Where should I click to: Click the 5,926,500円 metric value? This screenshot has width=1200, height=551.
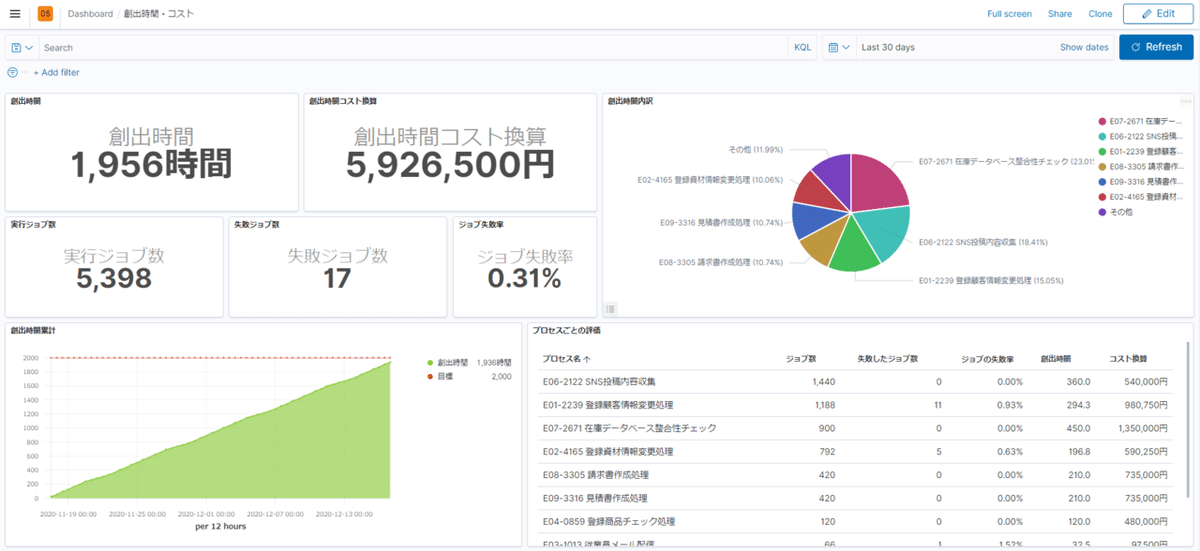tap(450, 166)
